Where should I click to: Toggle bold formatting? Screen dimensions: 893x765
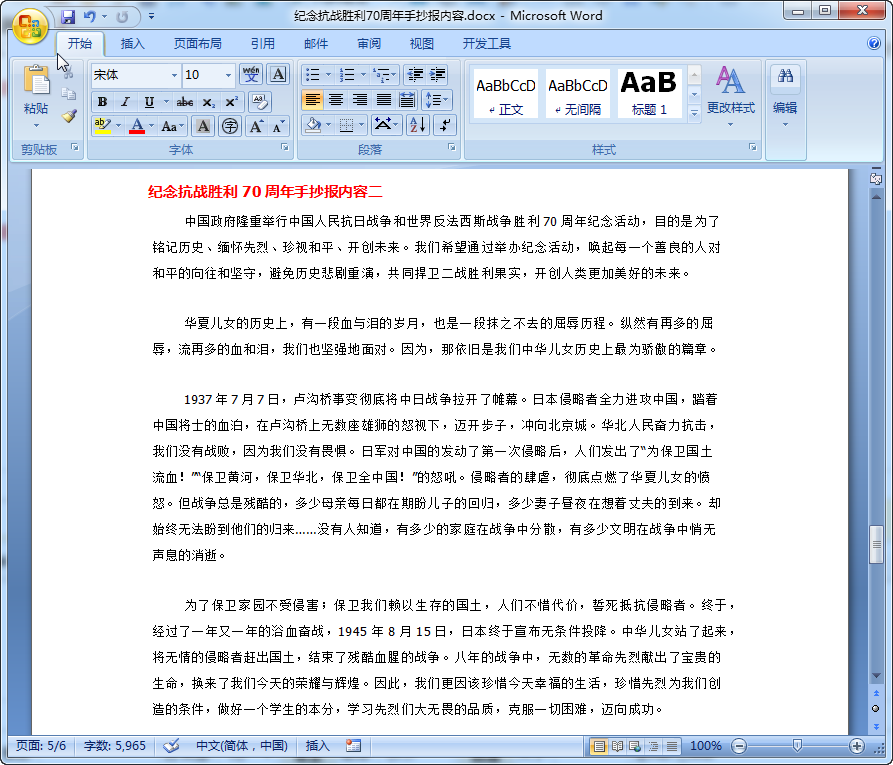point(101,102)
